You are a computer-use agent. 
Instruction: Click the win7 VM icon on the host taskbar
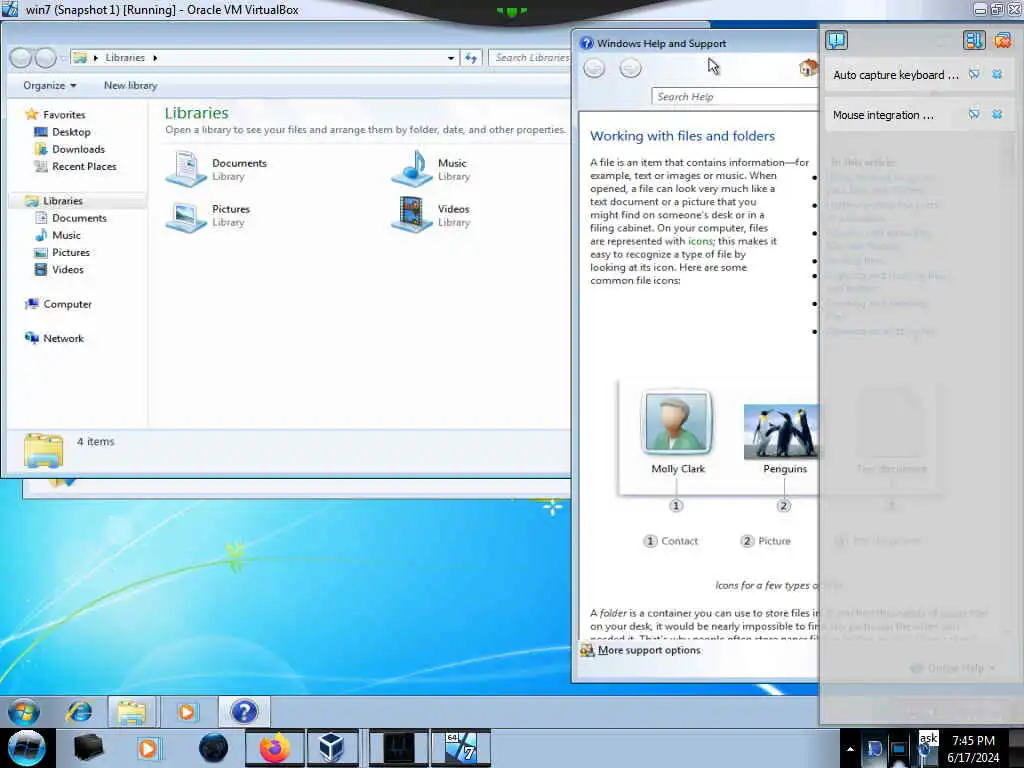(x=460, y=748)
